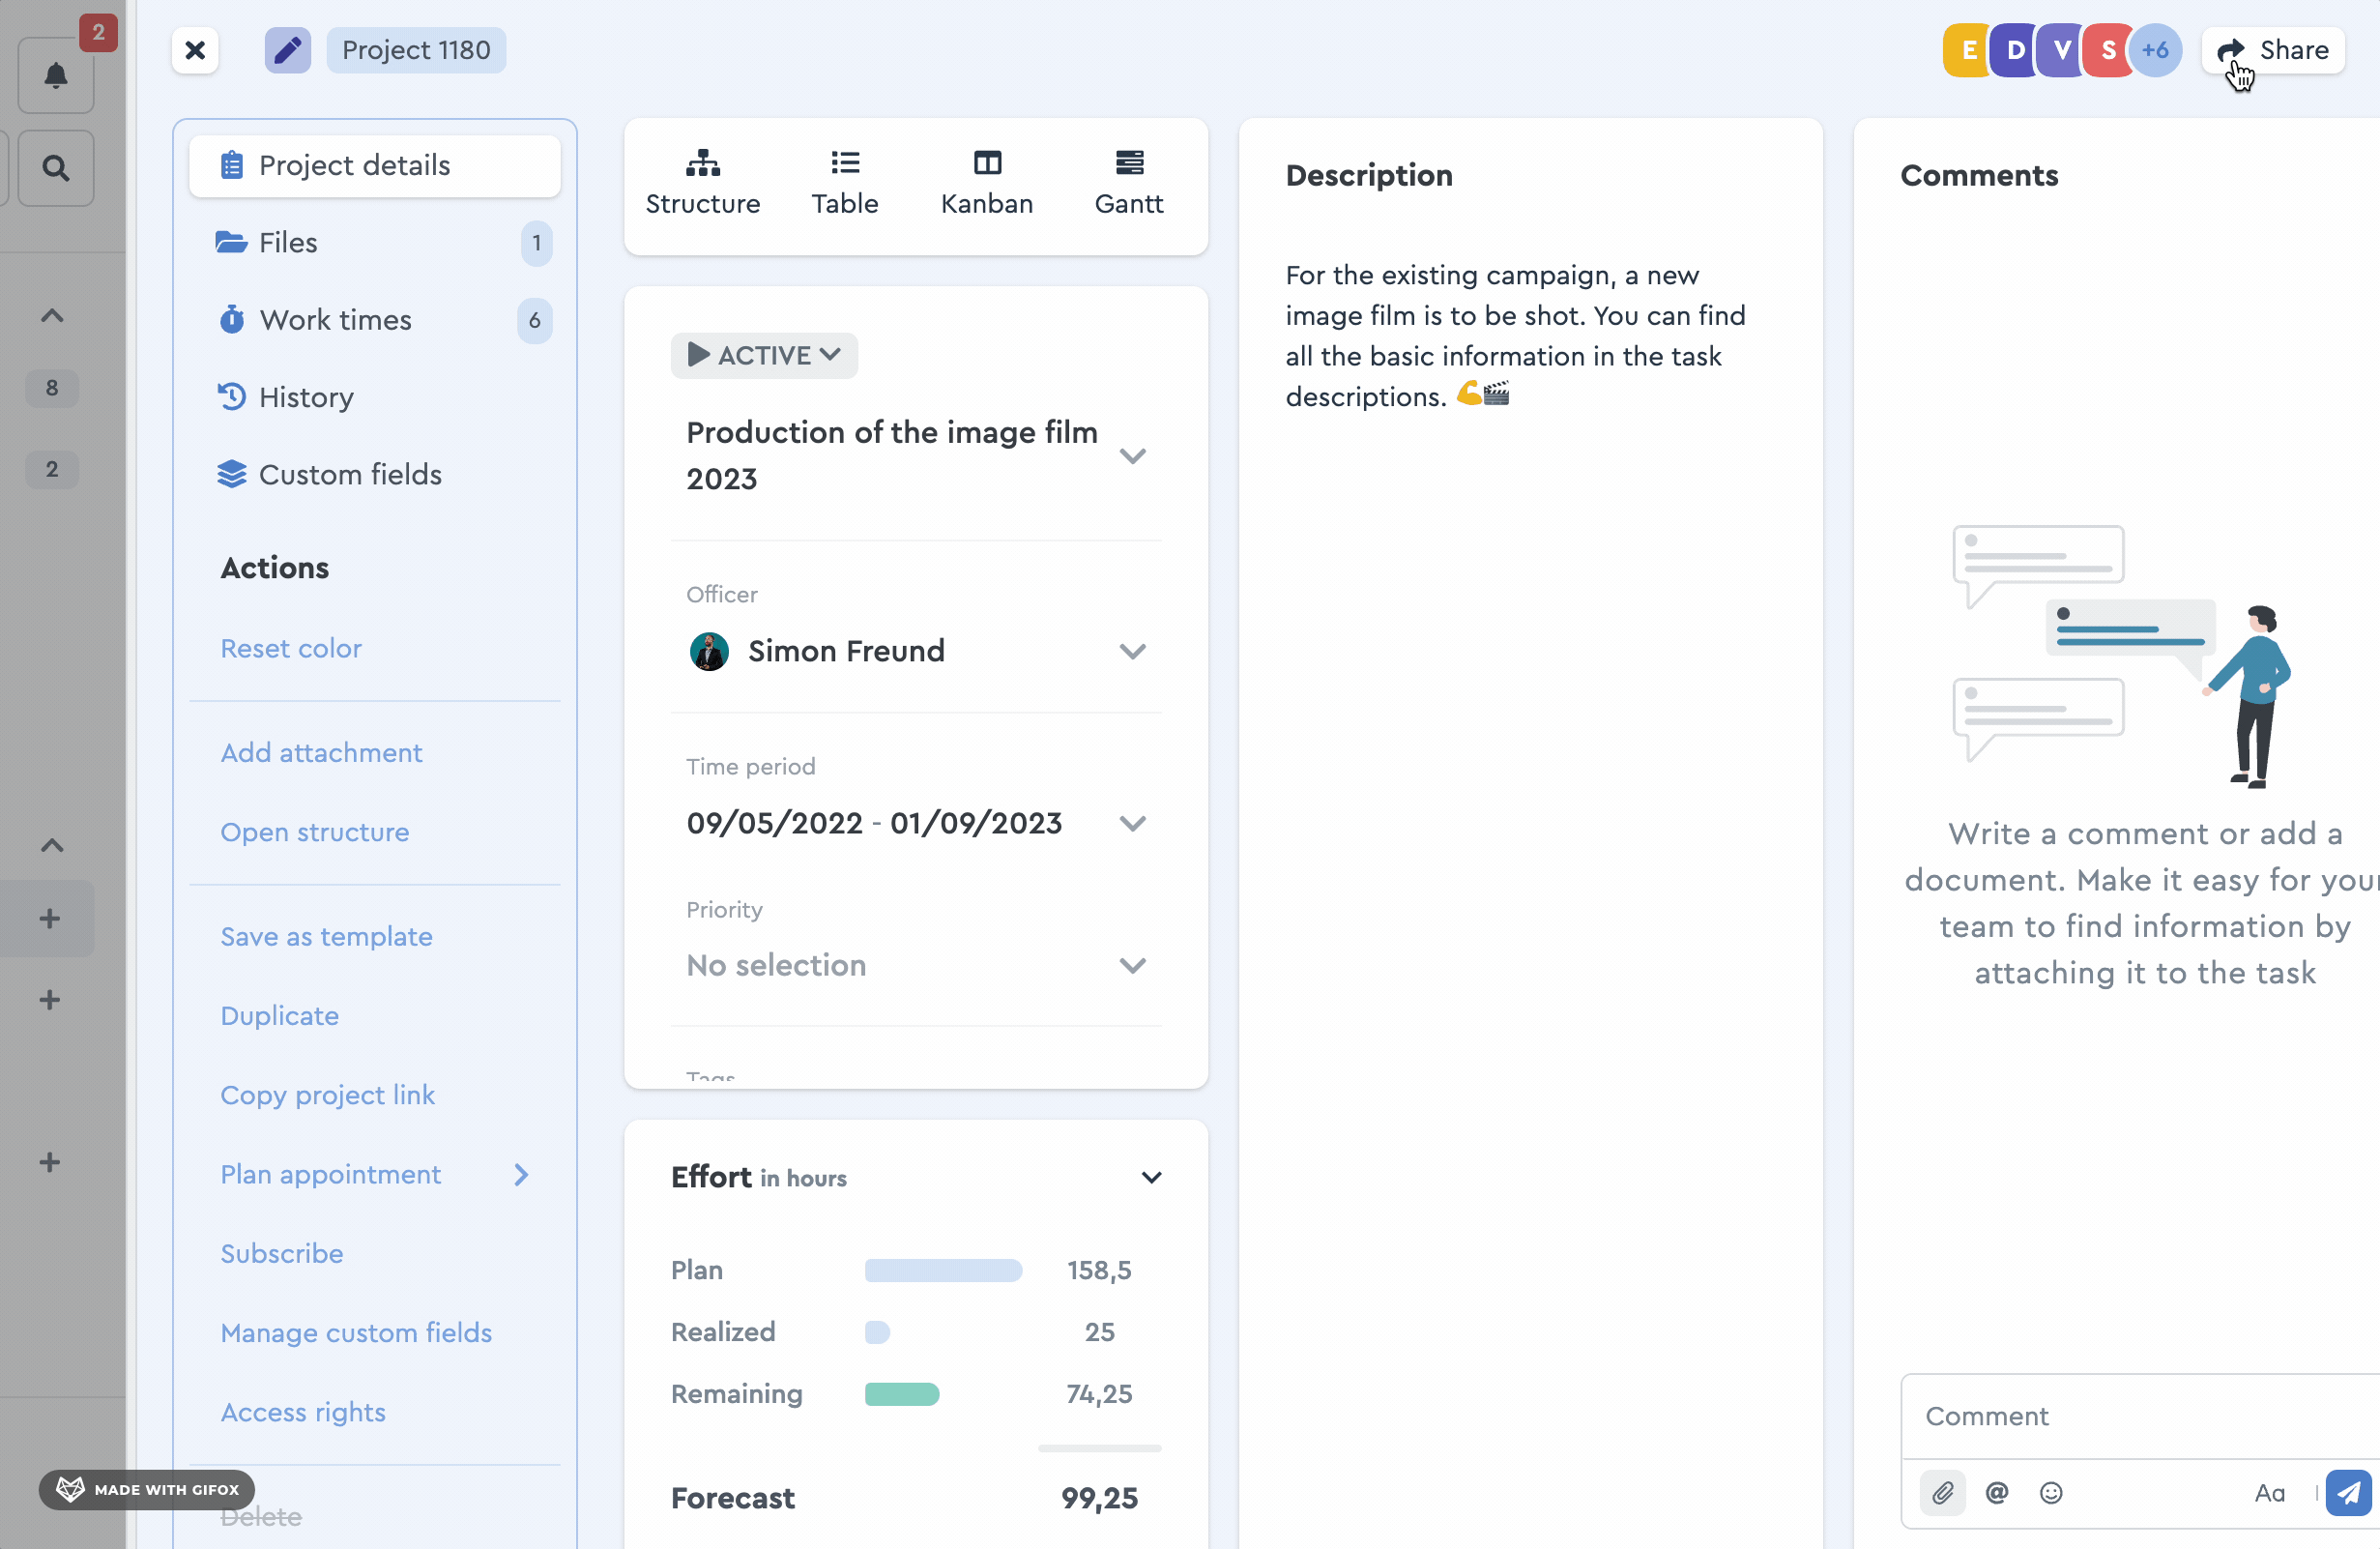Click the sidebar badge showing 8
This screenshot has width=2380, height=1549.
click(x=52, y=388)
